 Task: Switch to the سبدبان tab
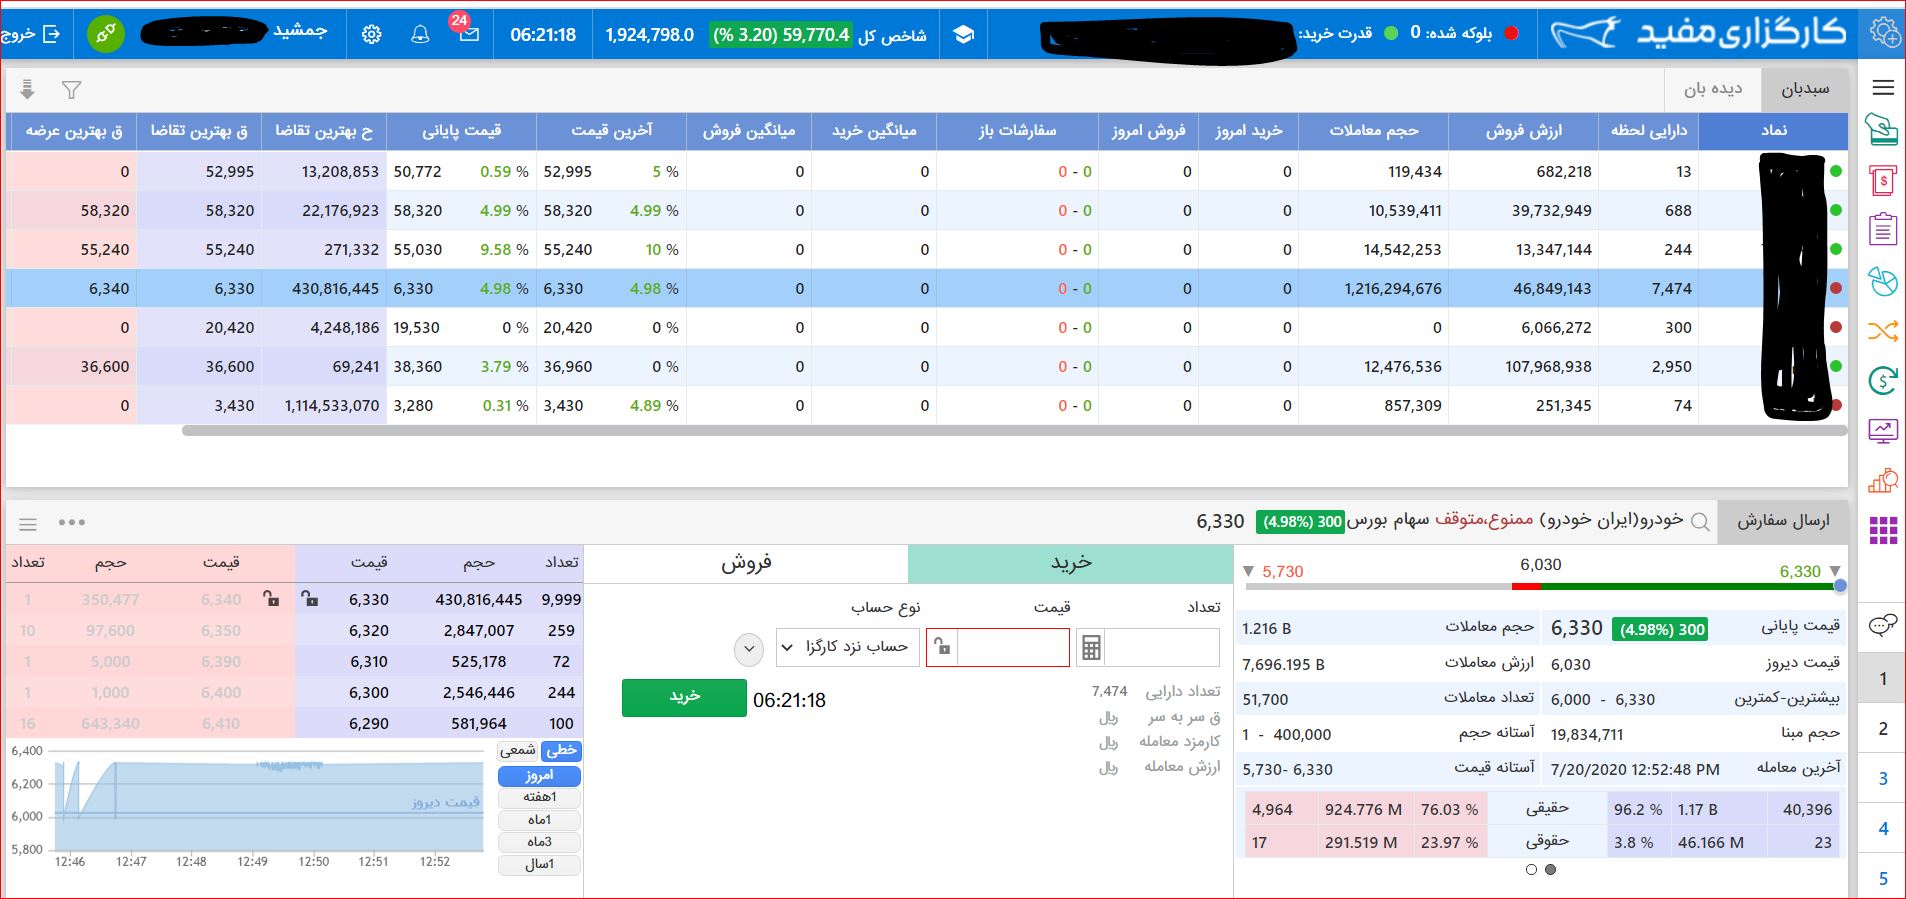pos(1805,89)
